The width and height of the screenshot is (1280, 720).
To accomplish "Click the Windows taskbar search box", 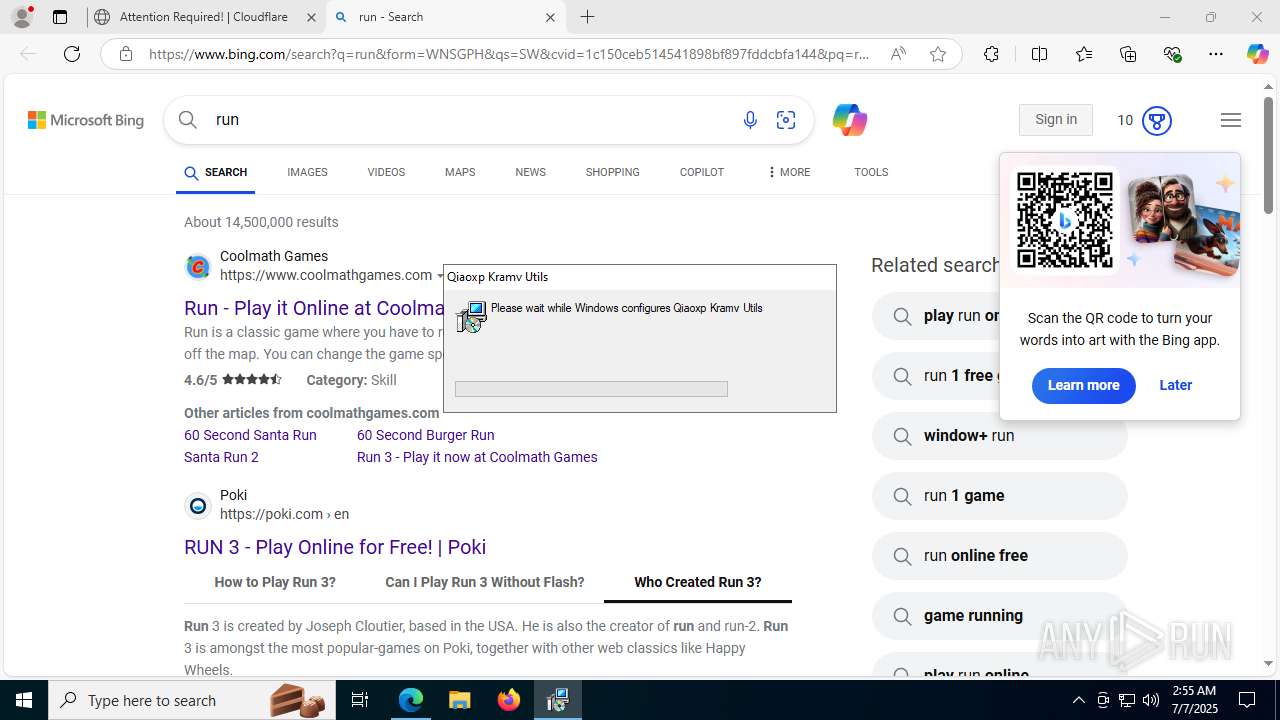I will [x=190, y=700].
